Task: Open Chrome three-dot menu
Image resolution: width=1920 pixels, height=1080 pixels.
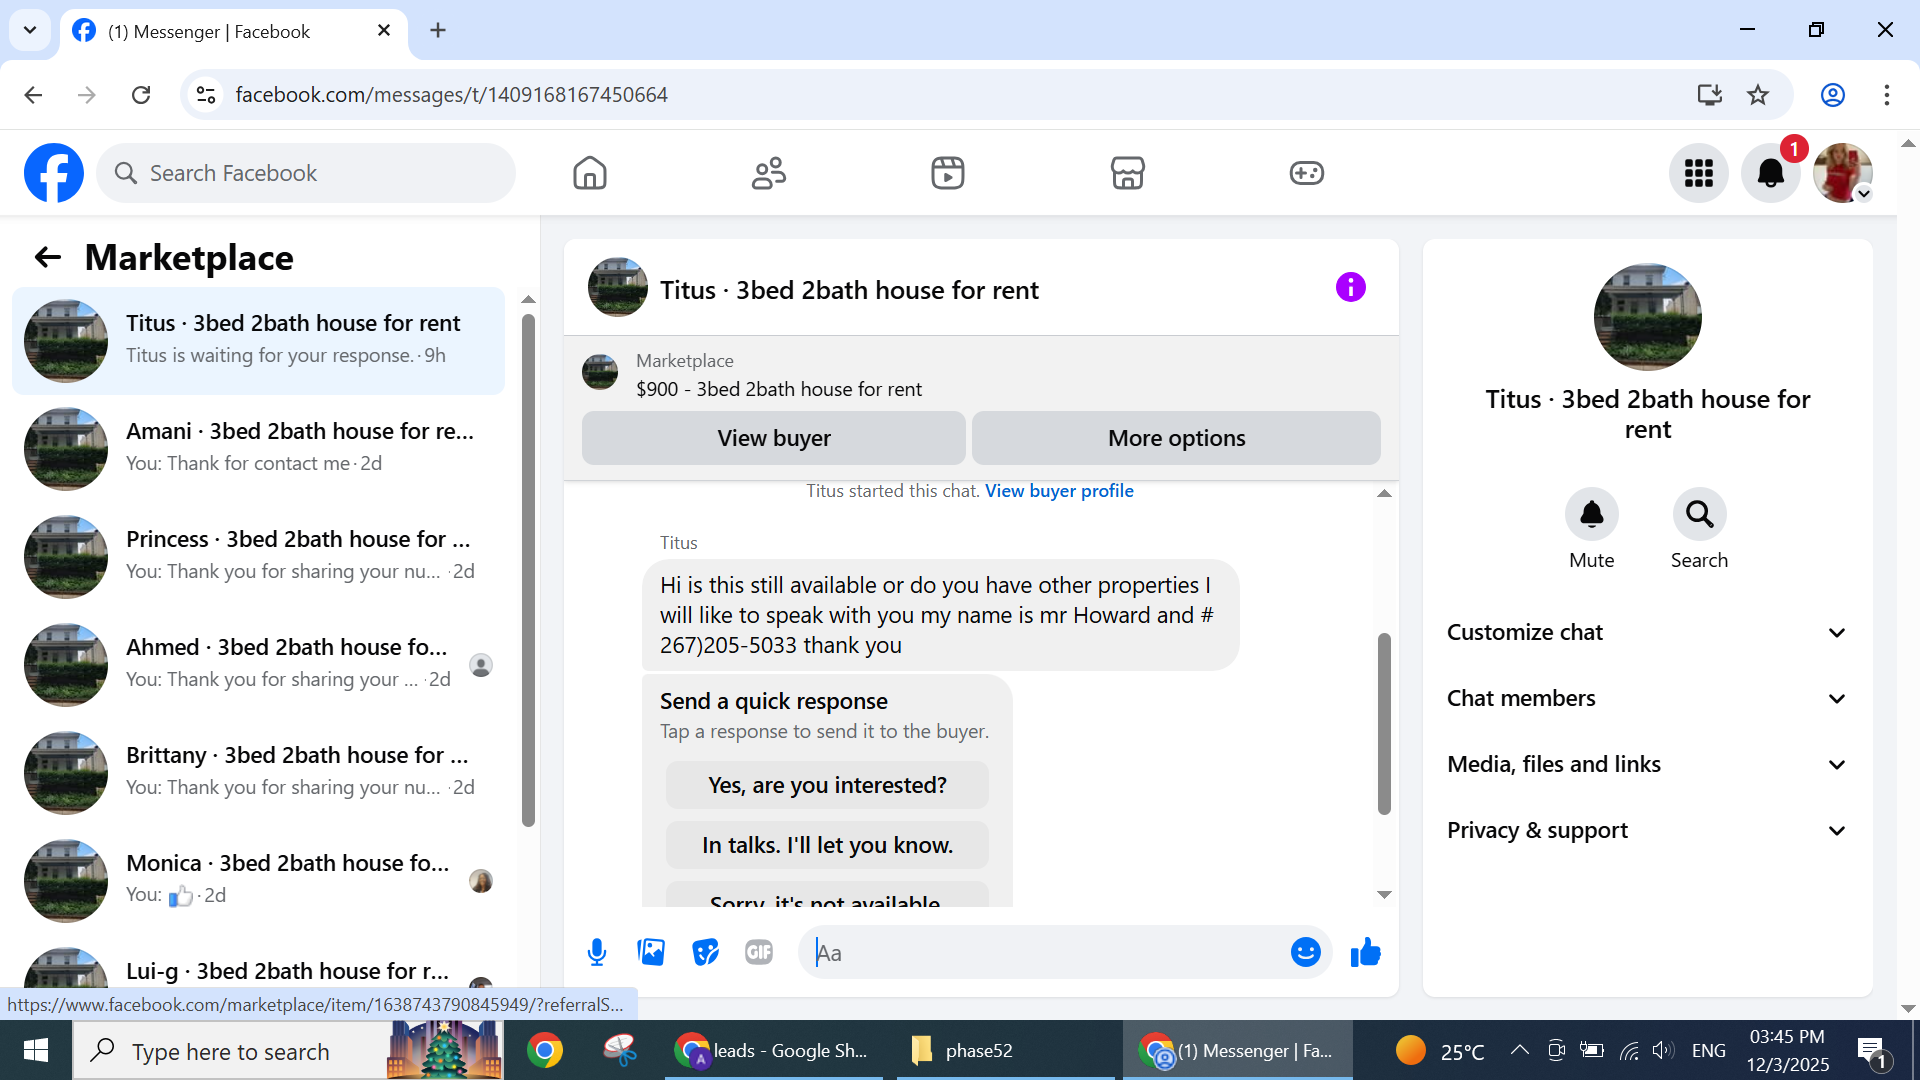Action: pyautogui.click(x=1887, y=95)
